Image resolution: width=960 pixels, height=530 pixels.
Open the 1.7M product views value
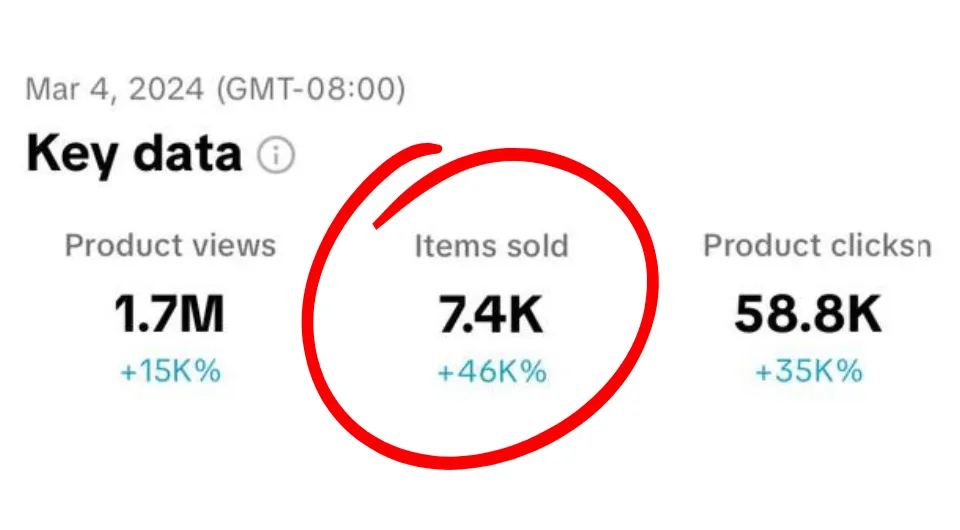click(169, 315)
